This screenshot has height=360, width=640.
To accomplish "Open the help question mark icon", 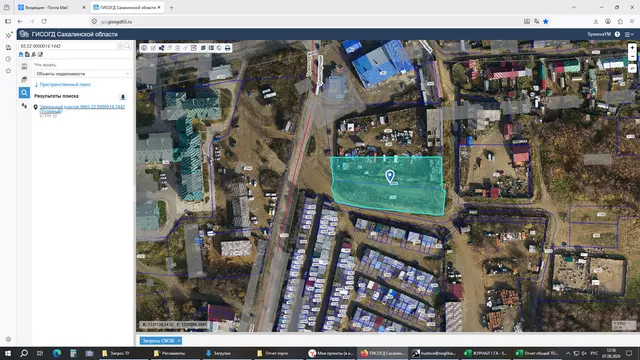I will click(618, 34).
